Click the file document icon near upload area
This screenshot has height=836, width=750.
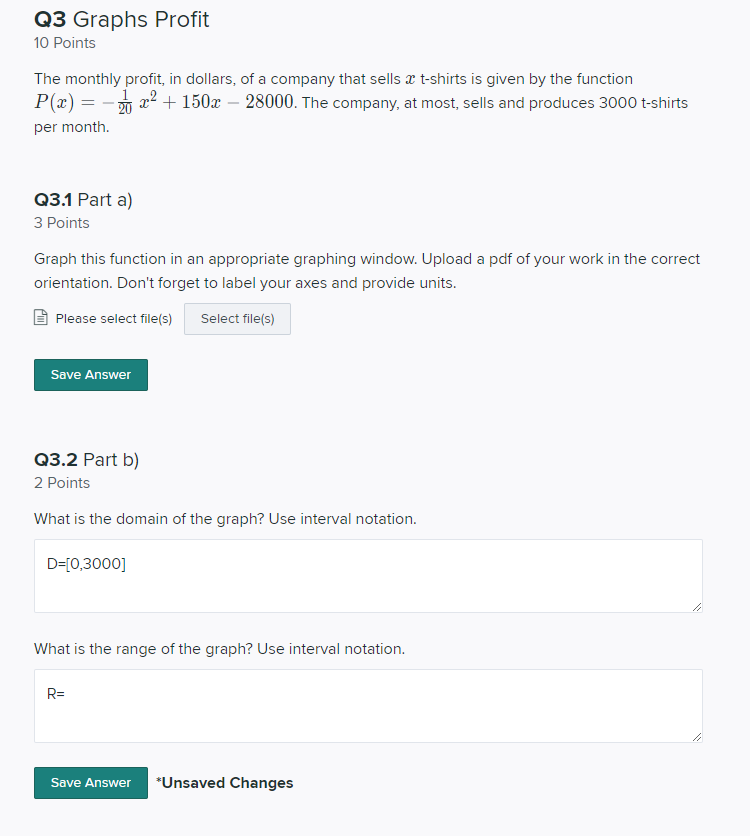pos(40,318)
